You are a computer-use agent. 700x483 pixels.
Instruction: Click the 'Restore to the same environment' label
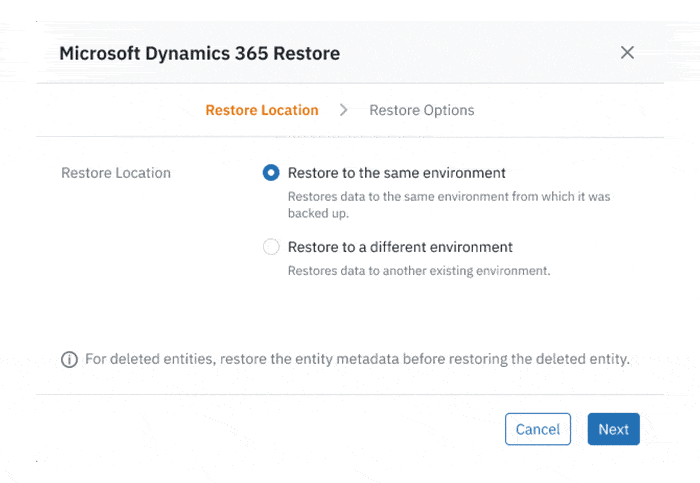coord(396,173)
